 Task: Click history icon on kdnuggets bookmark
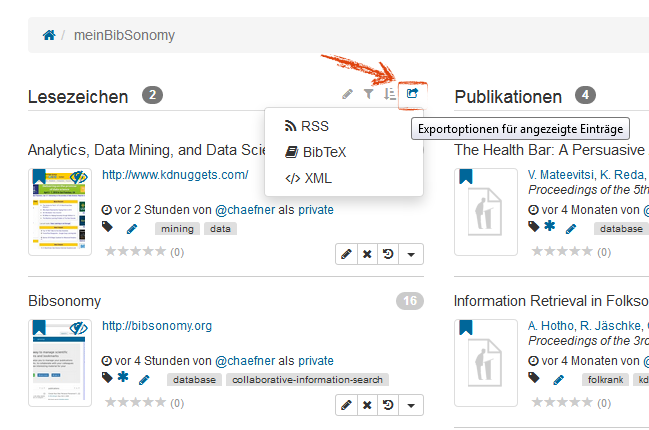388,254
